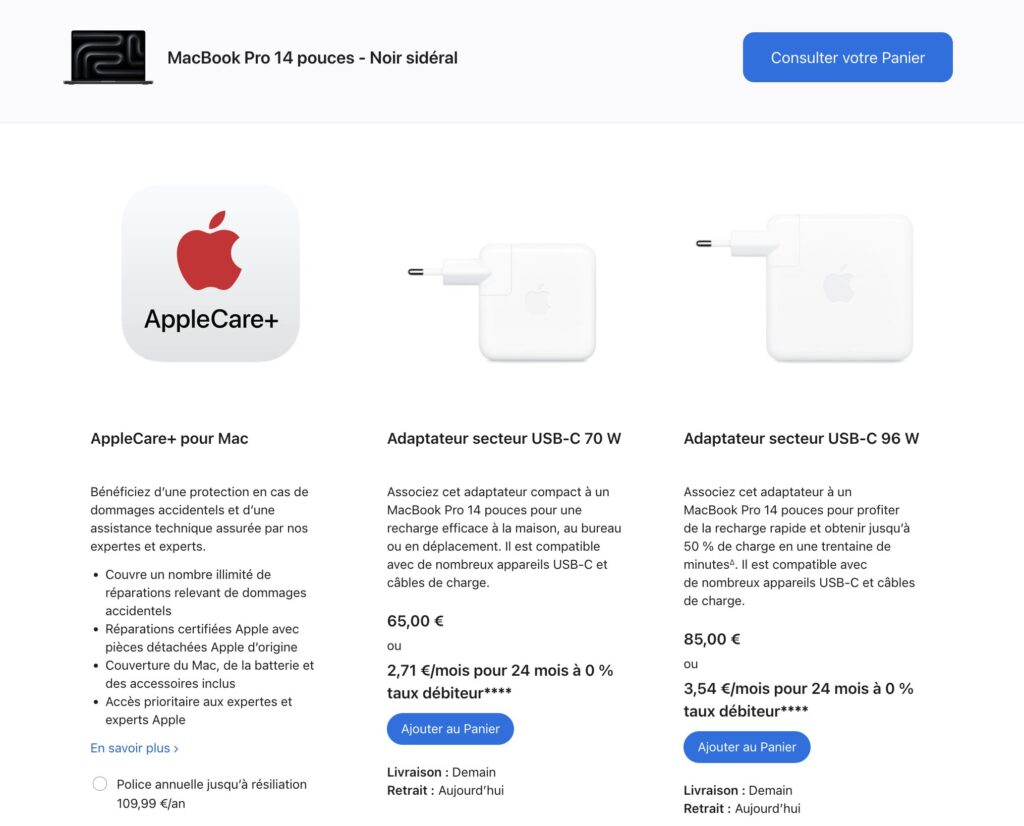Click the 3,54 €/mois financing offer text
The image size is (1024, 826).
(798, 699)
